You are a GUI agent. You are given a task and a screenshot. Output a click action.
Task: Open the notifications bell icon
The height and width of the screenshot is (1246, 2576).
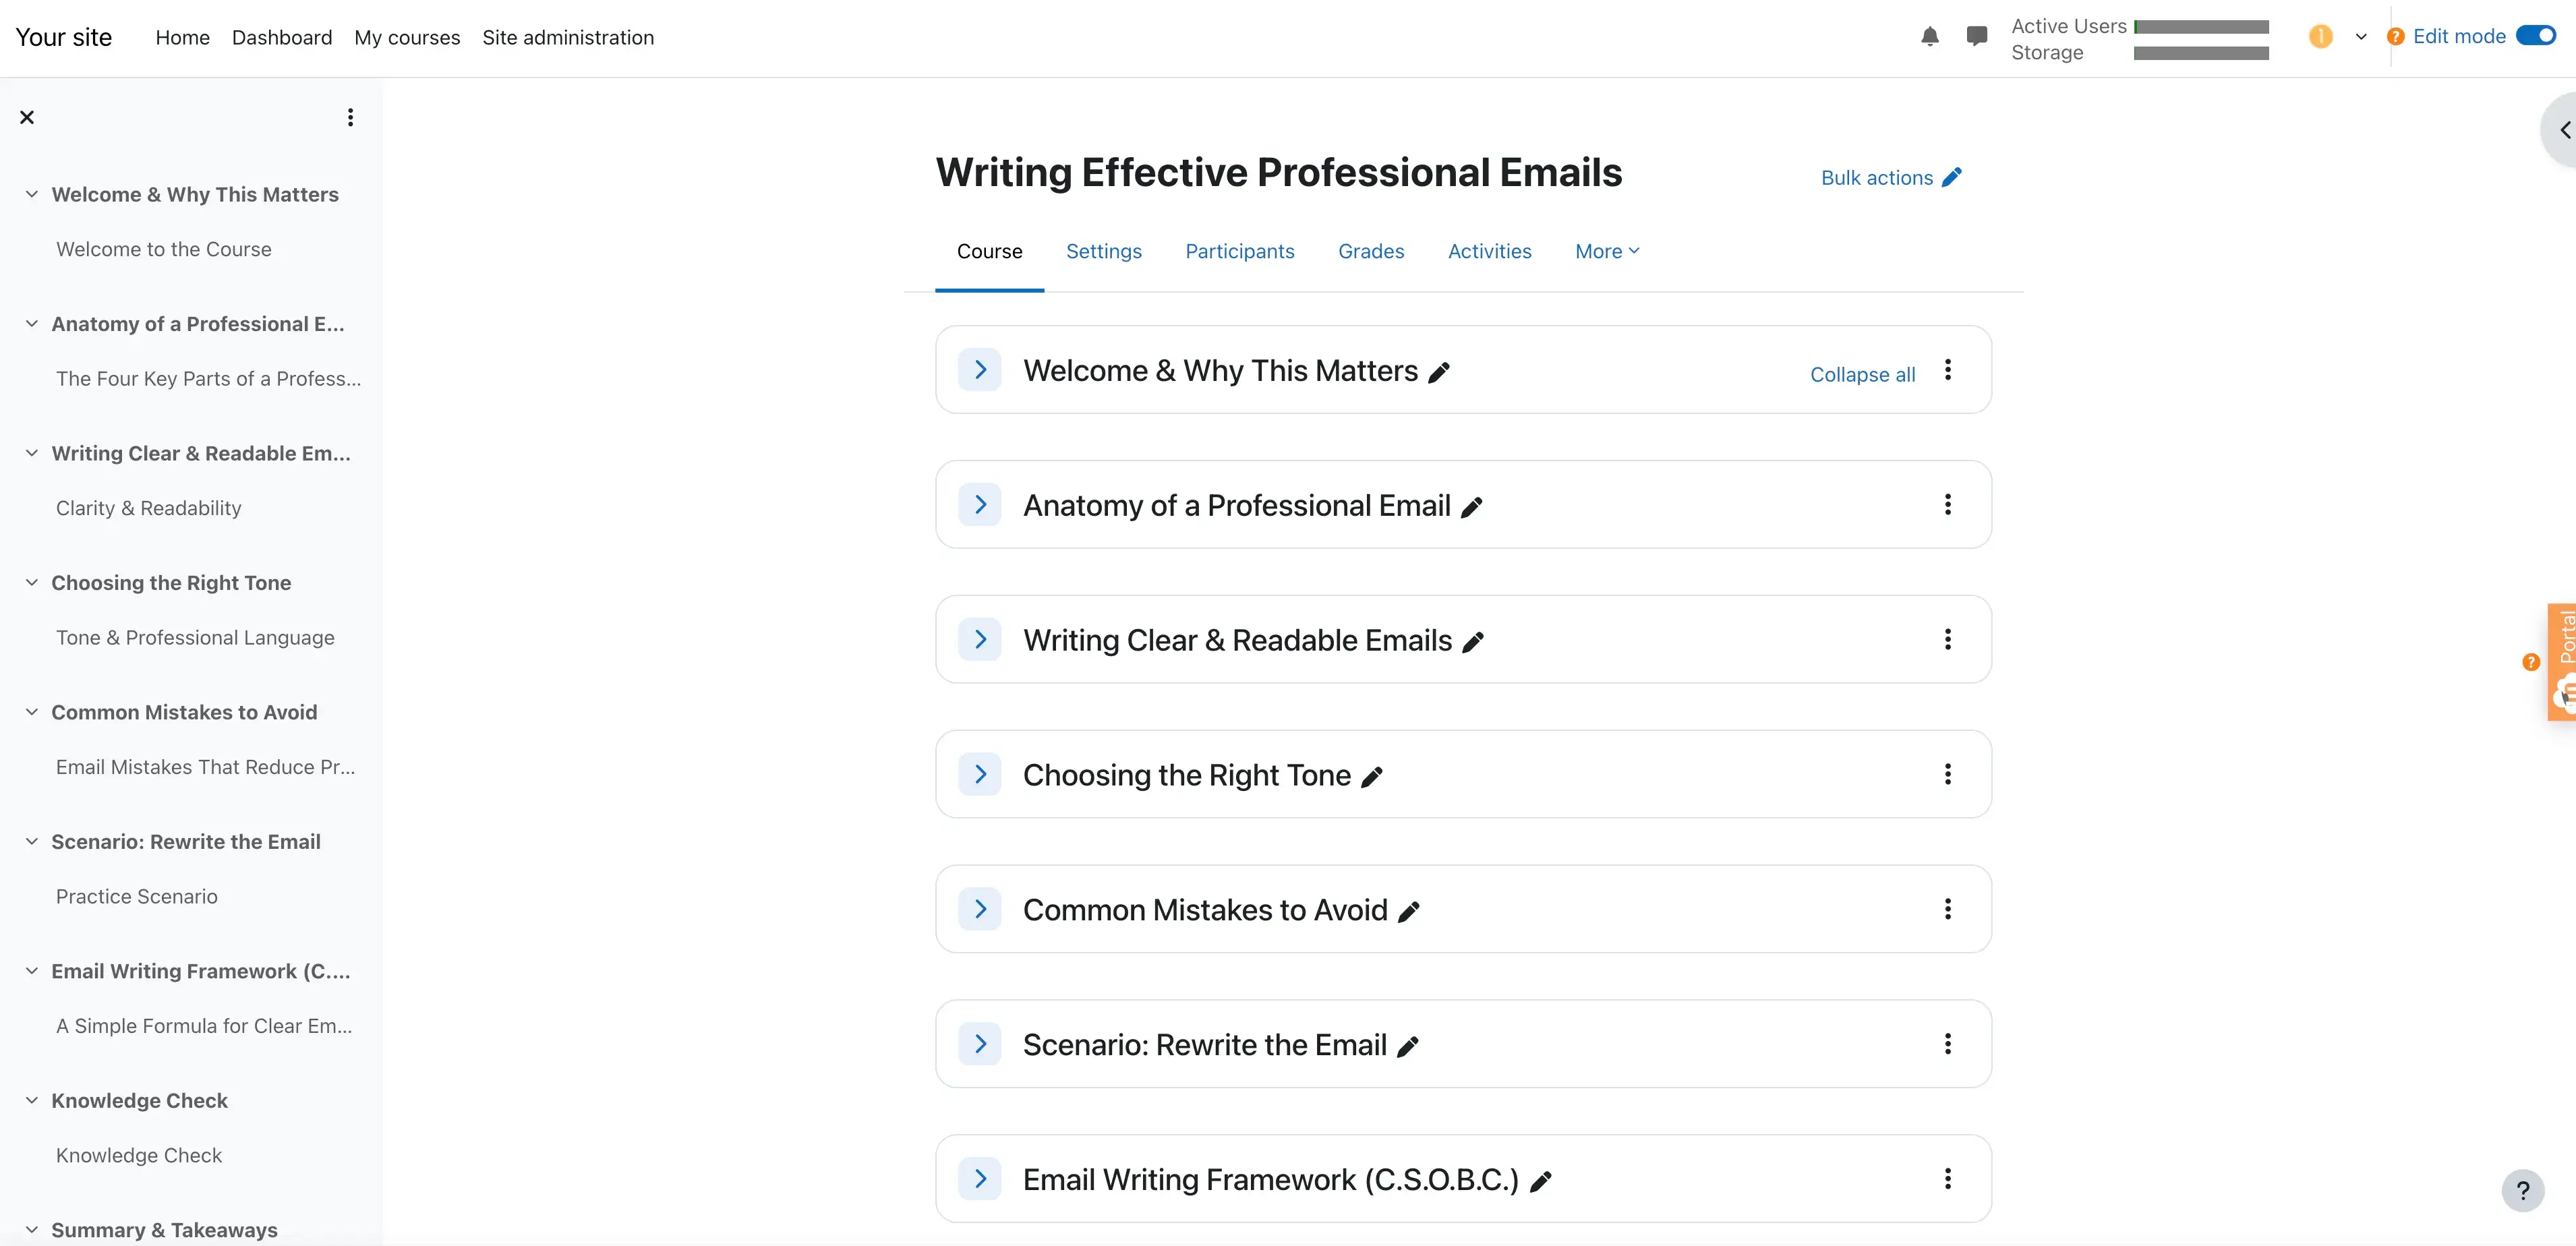[1929, 37]
